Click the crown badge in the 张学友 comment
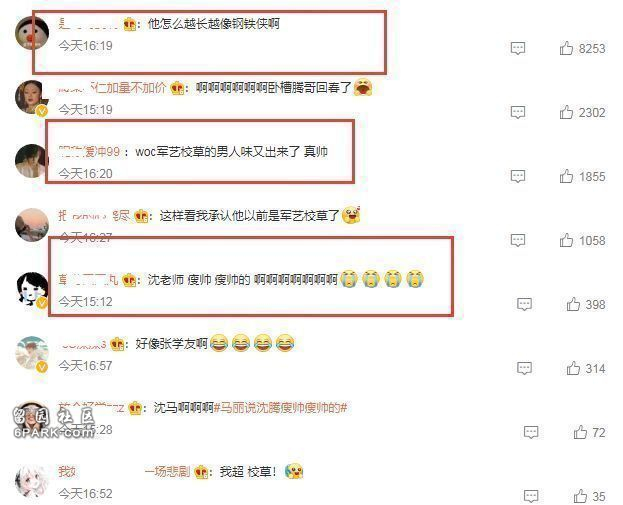The image size is (623, 505). click(117, 344)
